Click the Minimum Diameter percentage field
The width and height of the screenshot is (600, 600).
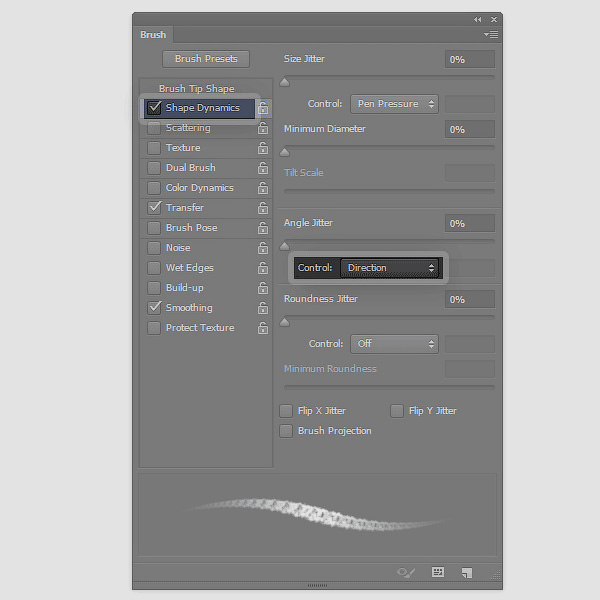(x=470, y=129)
